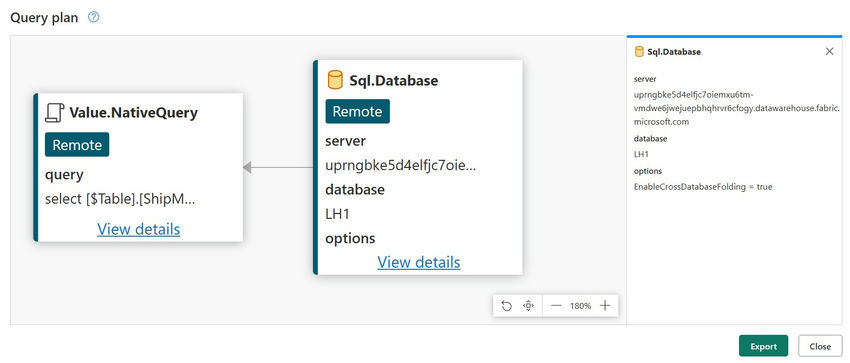Click the truncated server name 'uprngbke5d4elfjc7oie...'
The height and width of the screenshot is (363, 850).
pyautogui.click(x=401, y=166)
